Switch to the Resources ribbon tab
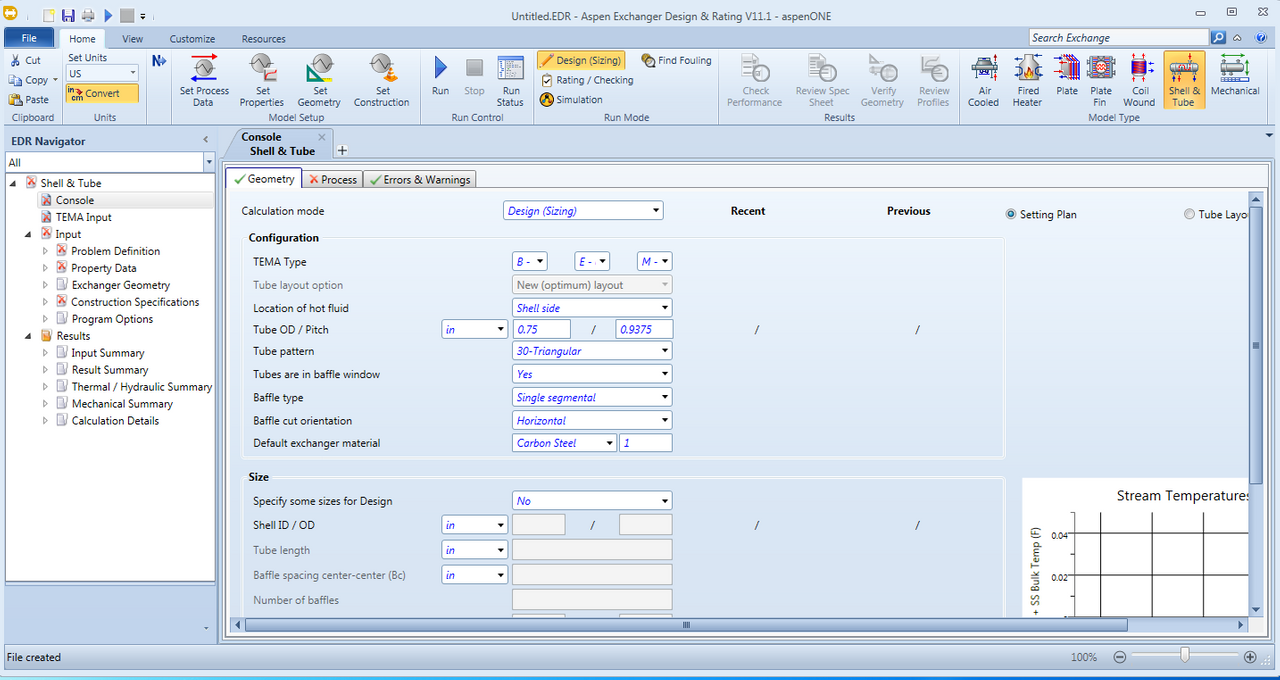Viewport: 1280px width, 680px height. coord(264,39)
